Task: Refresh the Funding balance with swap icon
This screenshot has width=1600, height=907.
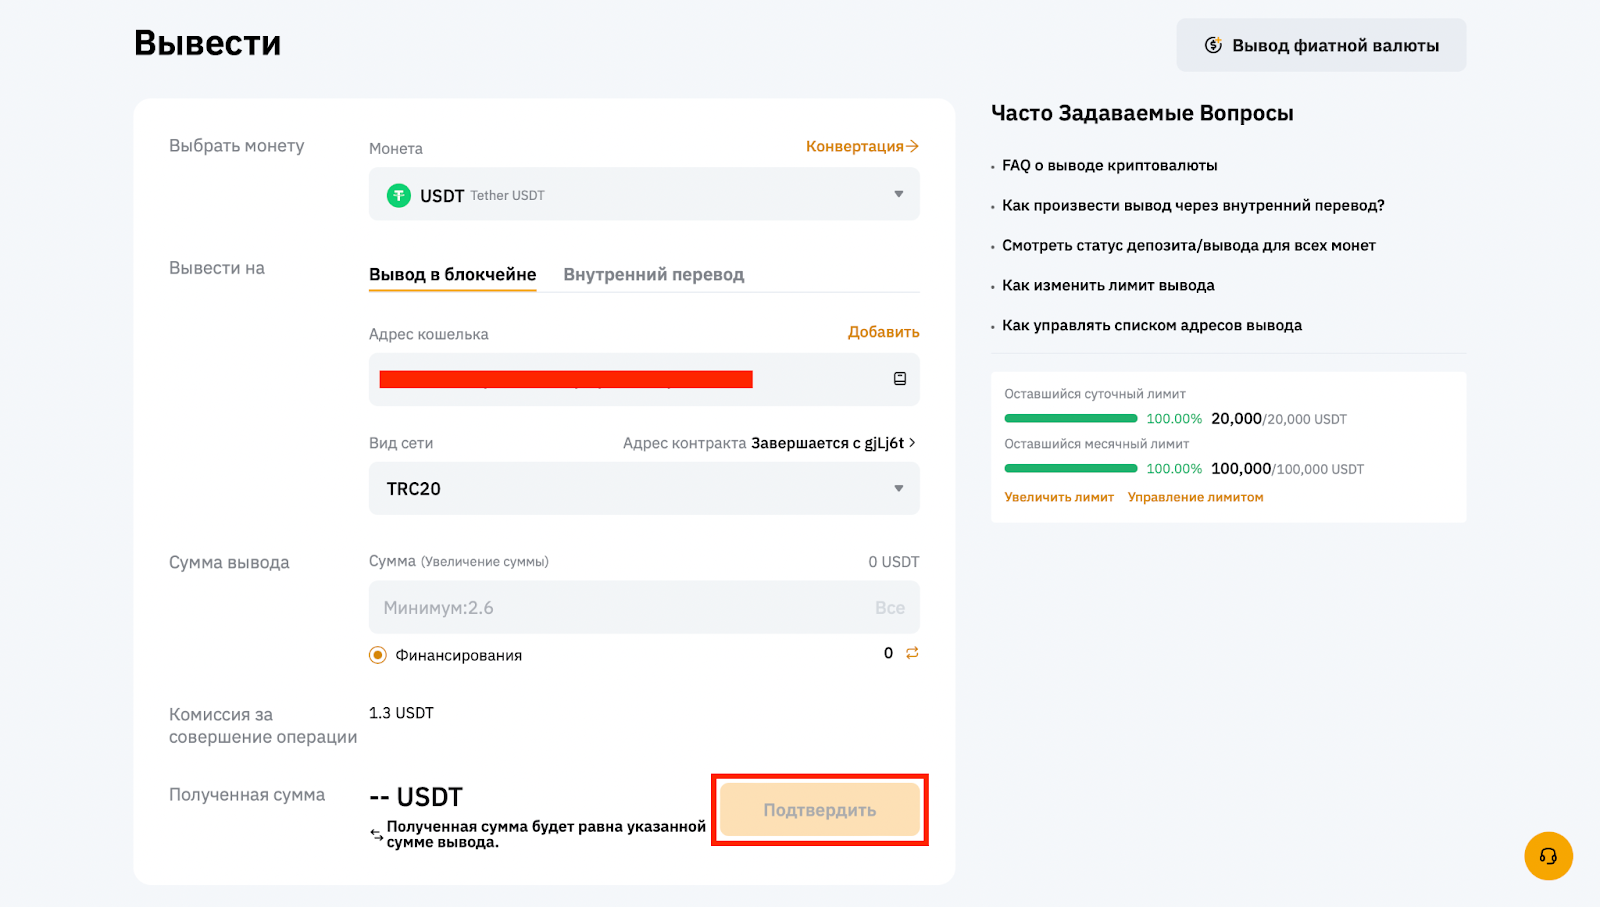Action: tap(912, 653)
